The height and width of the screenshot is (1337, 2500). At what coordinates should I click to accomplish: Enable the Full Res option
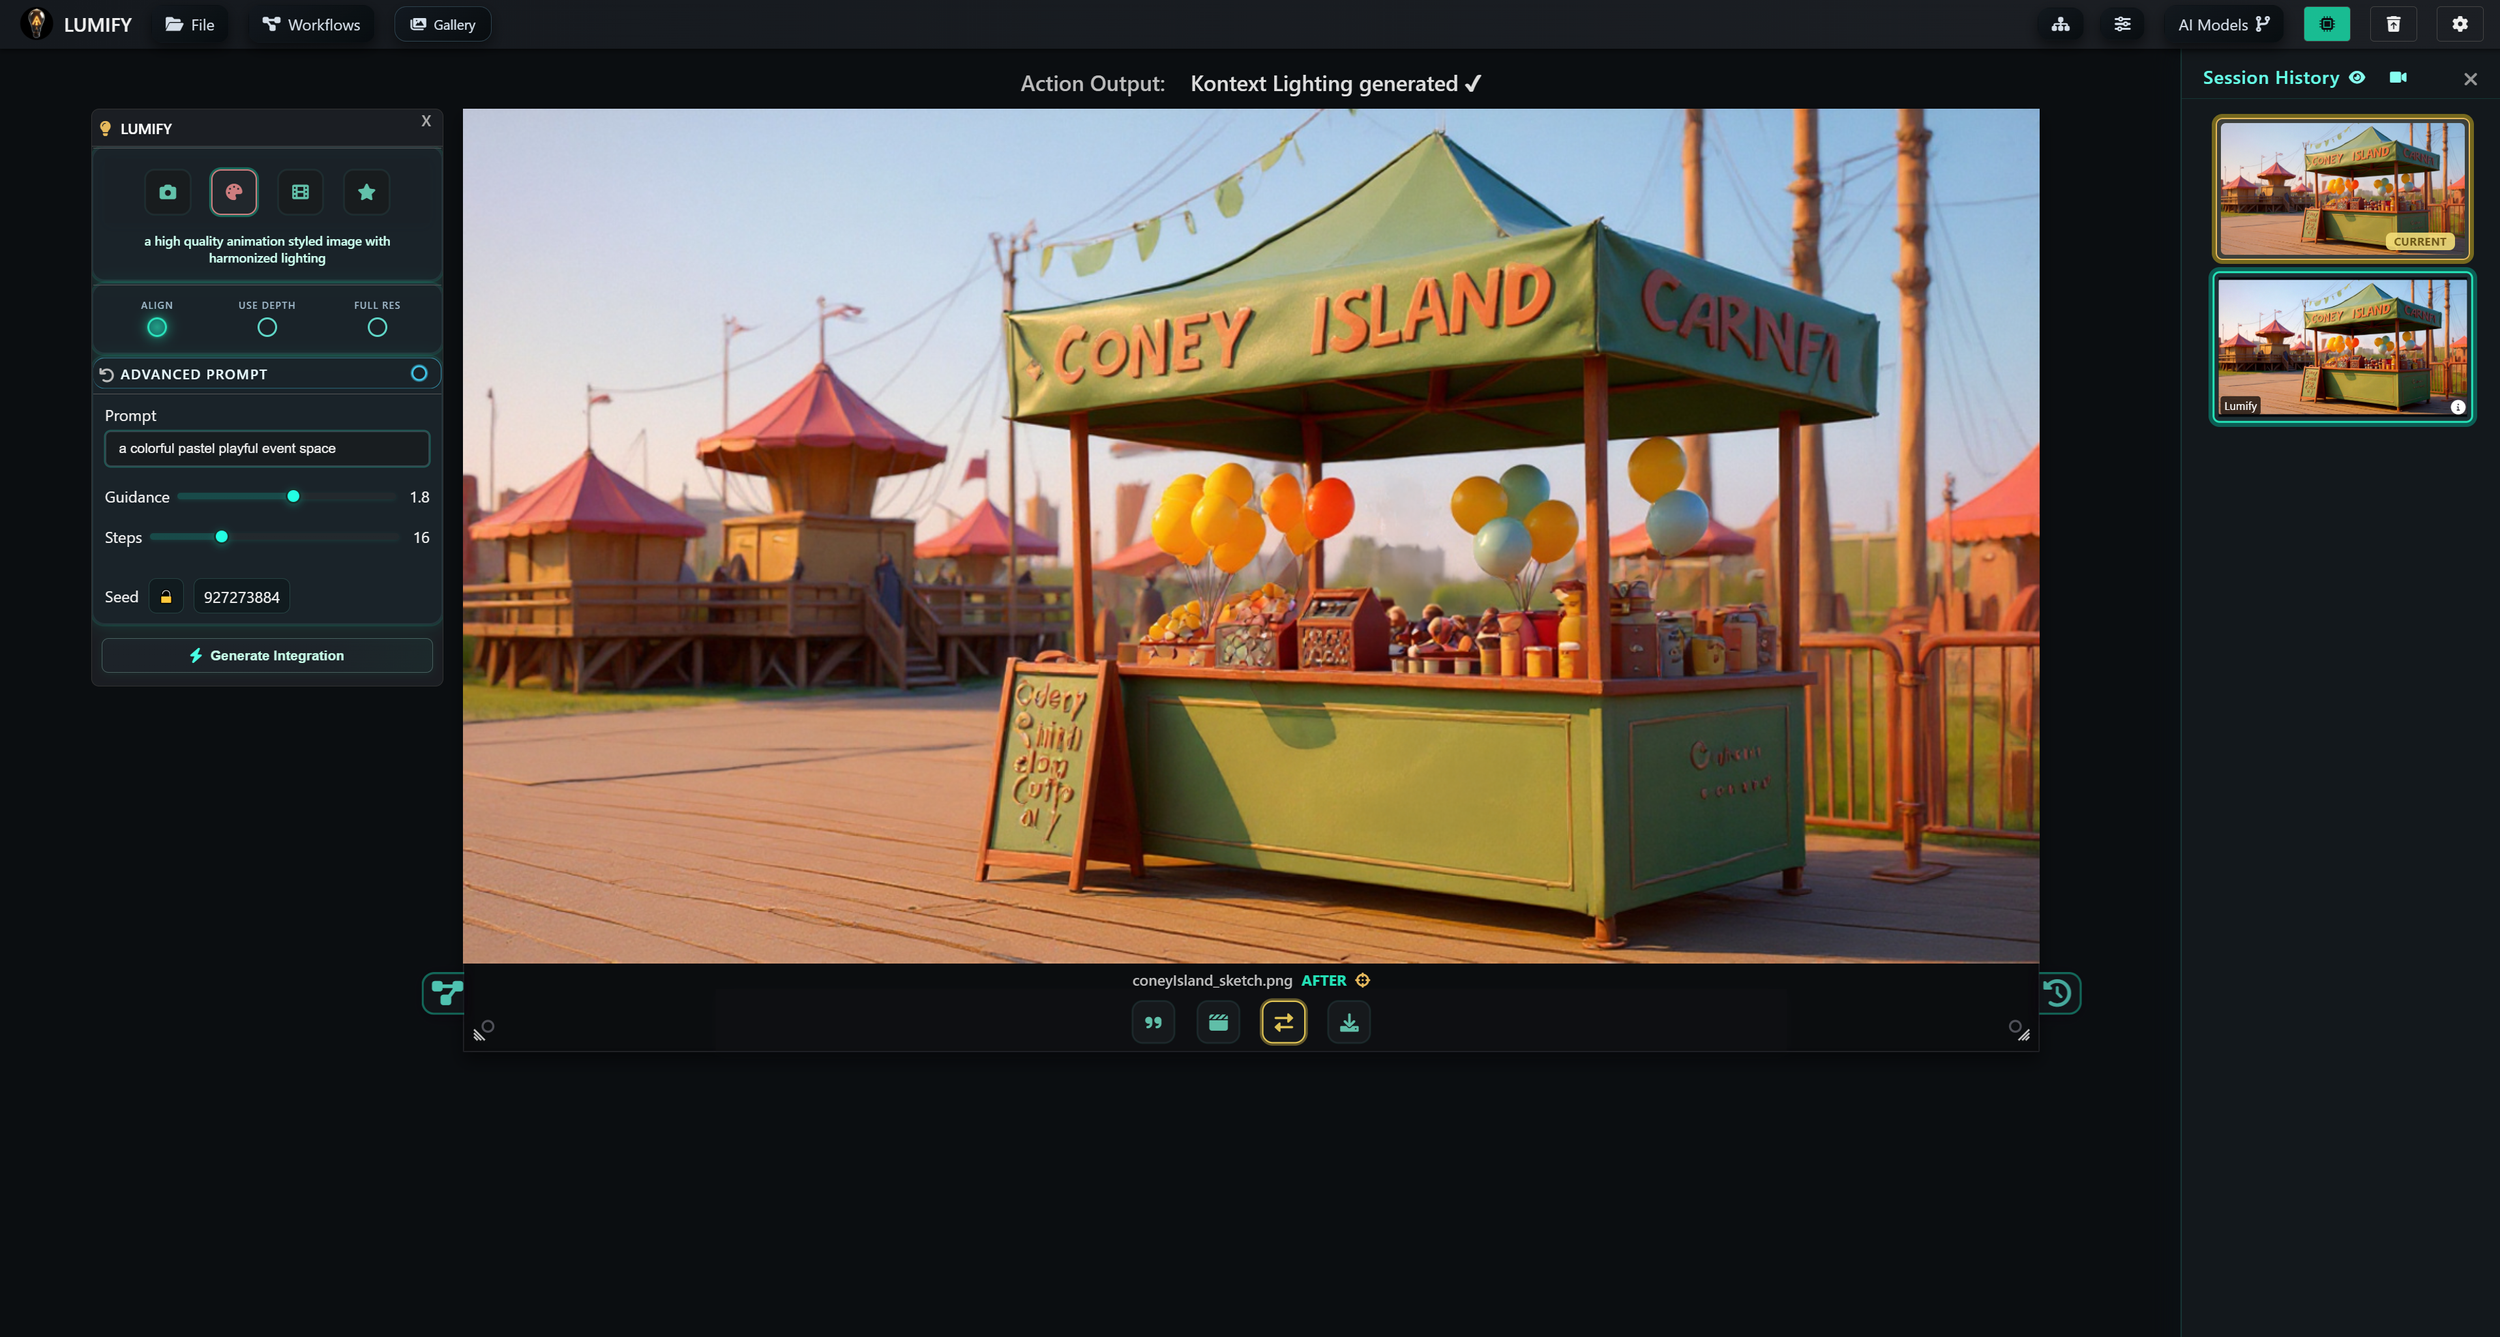click(377, 327)
